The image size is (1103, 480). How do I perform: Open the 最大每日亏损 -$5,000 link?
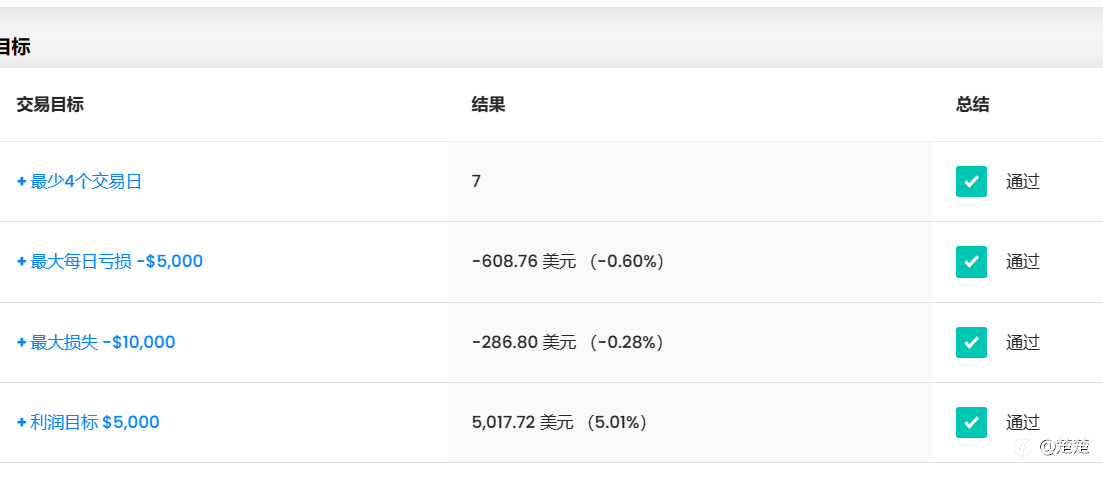117,262
